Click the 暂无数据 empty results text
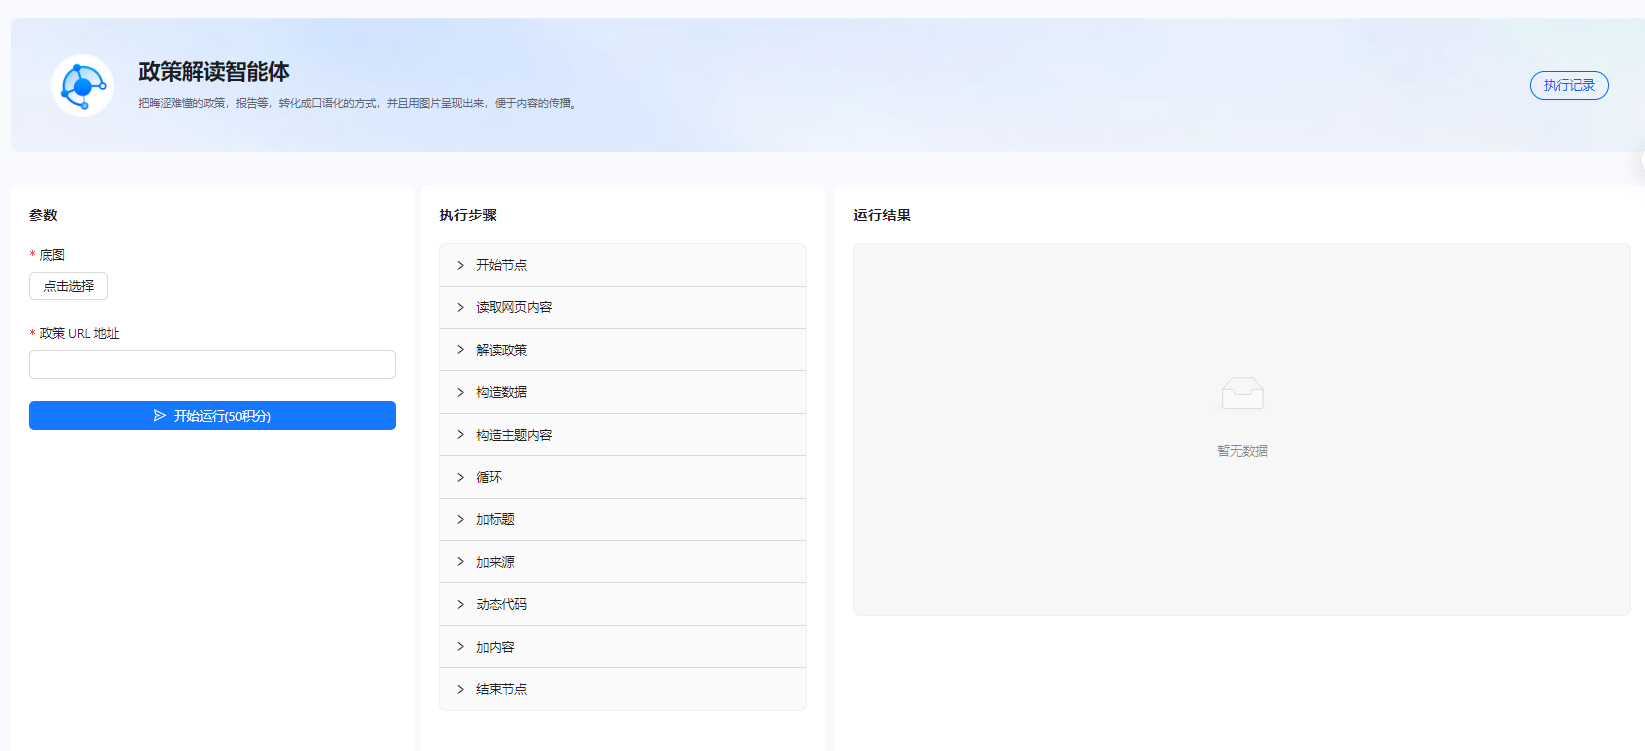This screenshot has height=751, width=1645. (1242, 451)
